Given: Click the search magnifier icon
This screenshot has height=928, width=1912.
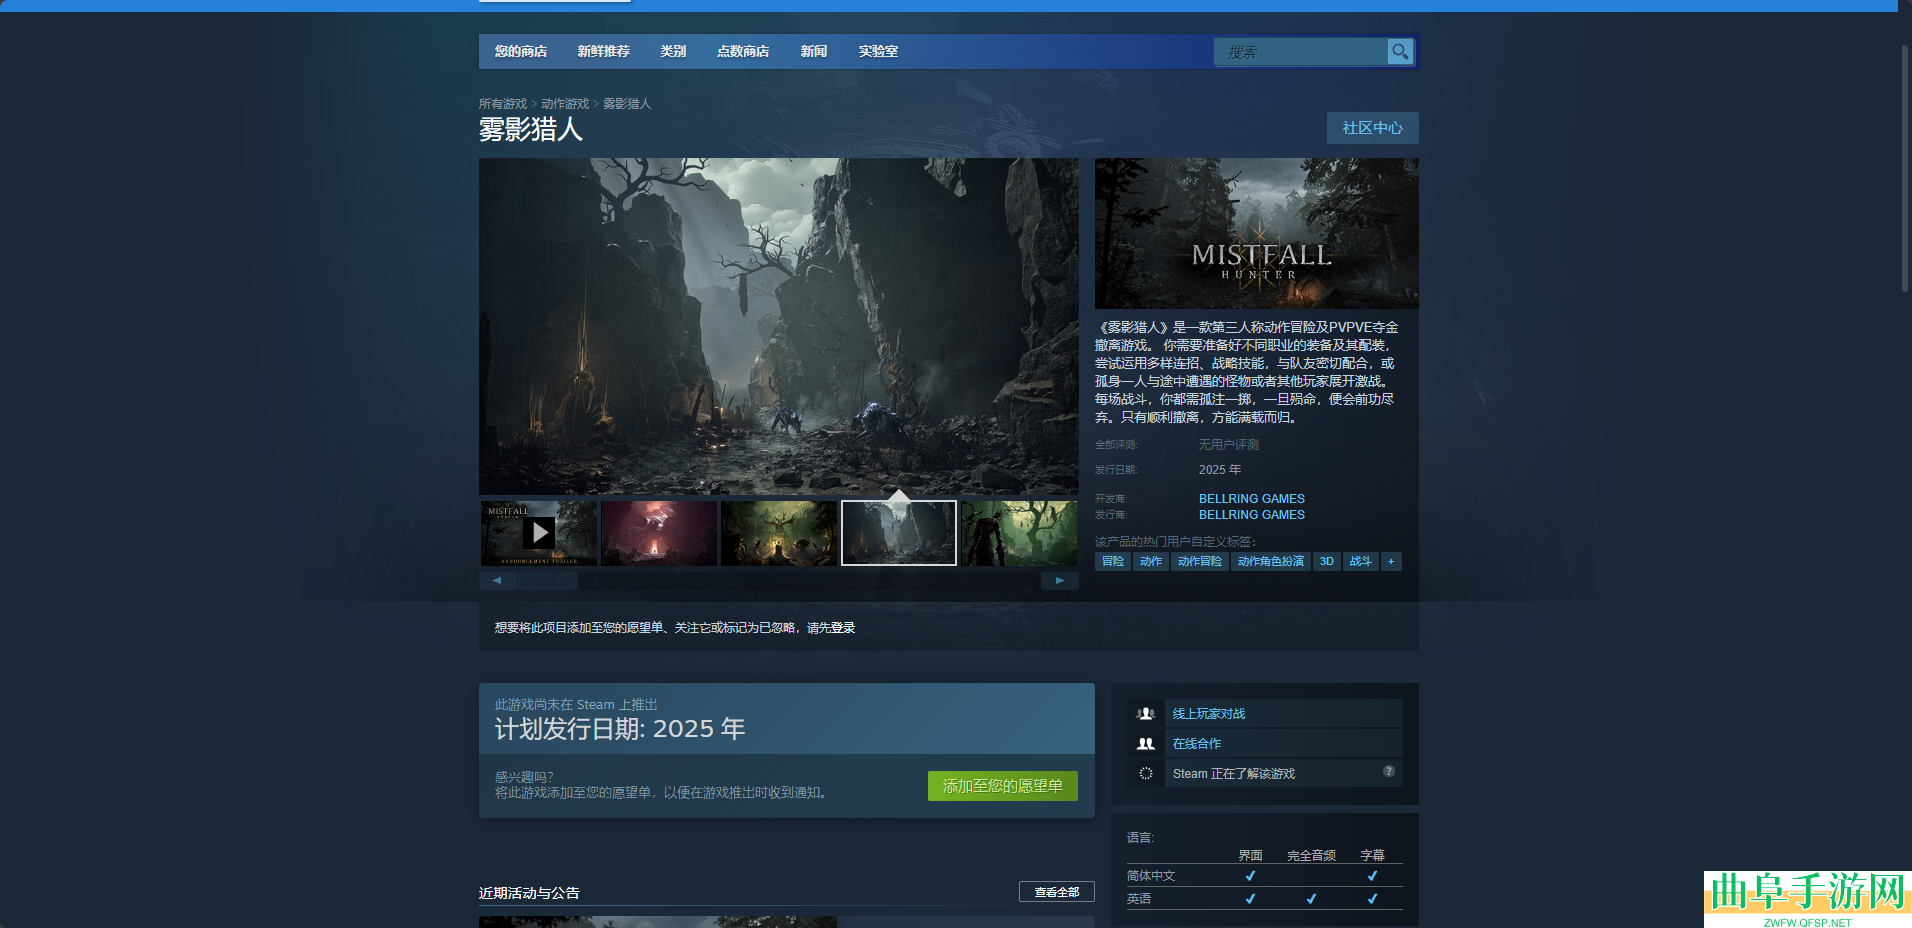Looking at the screenshot, I should point(1400,51).
